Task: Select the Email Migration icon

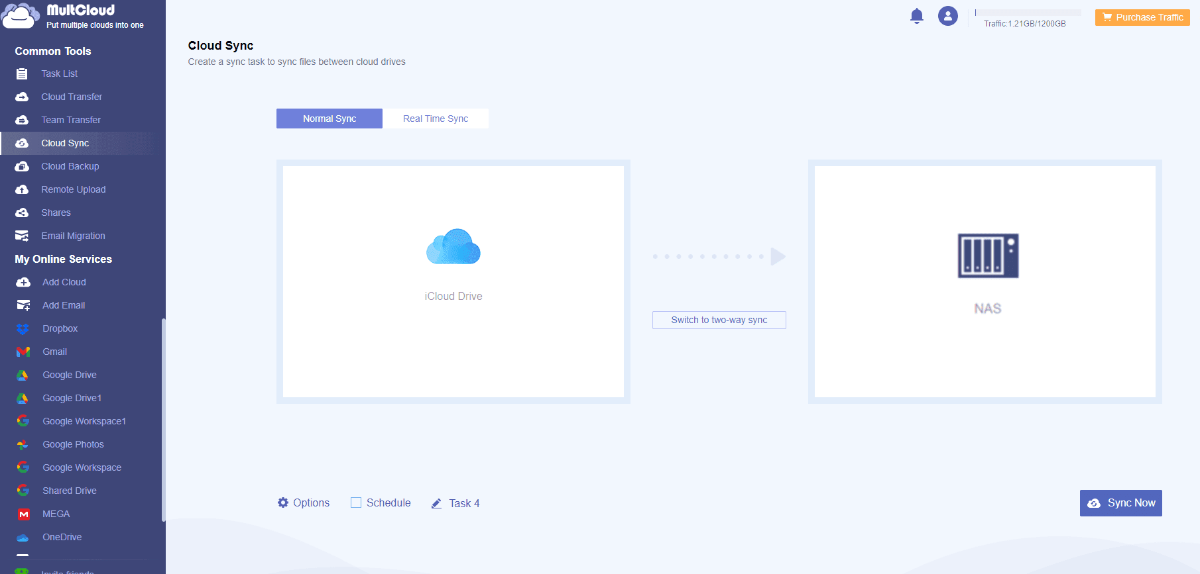Action: coord(22,236)
